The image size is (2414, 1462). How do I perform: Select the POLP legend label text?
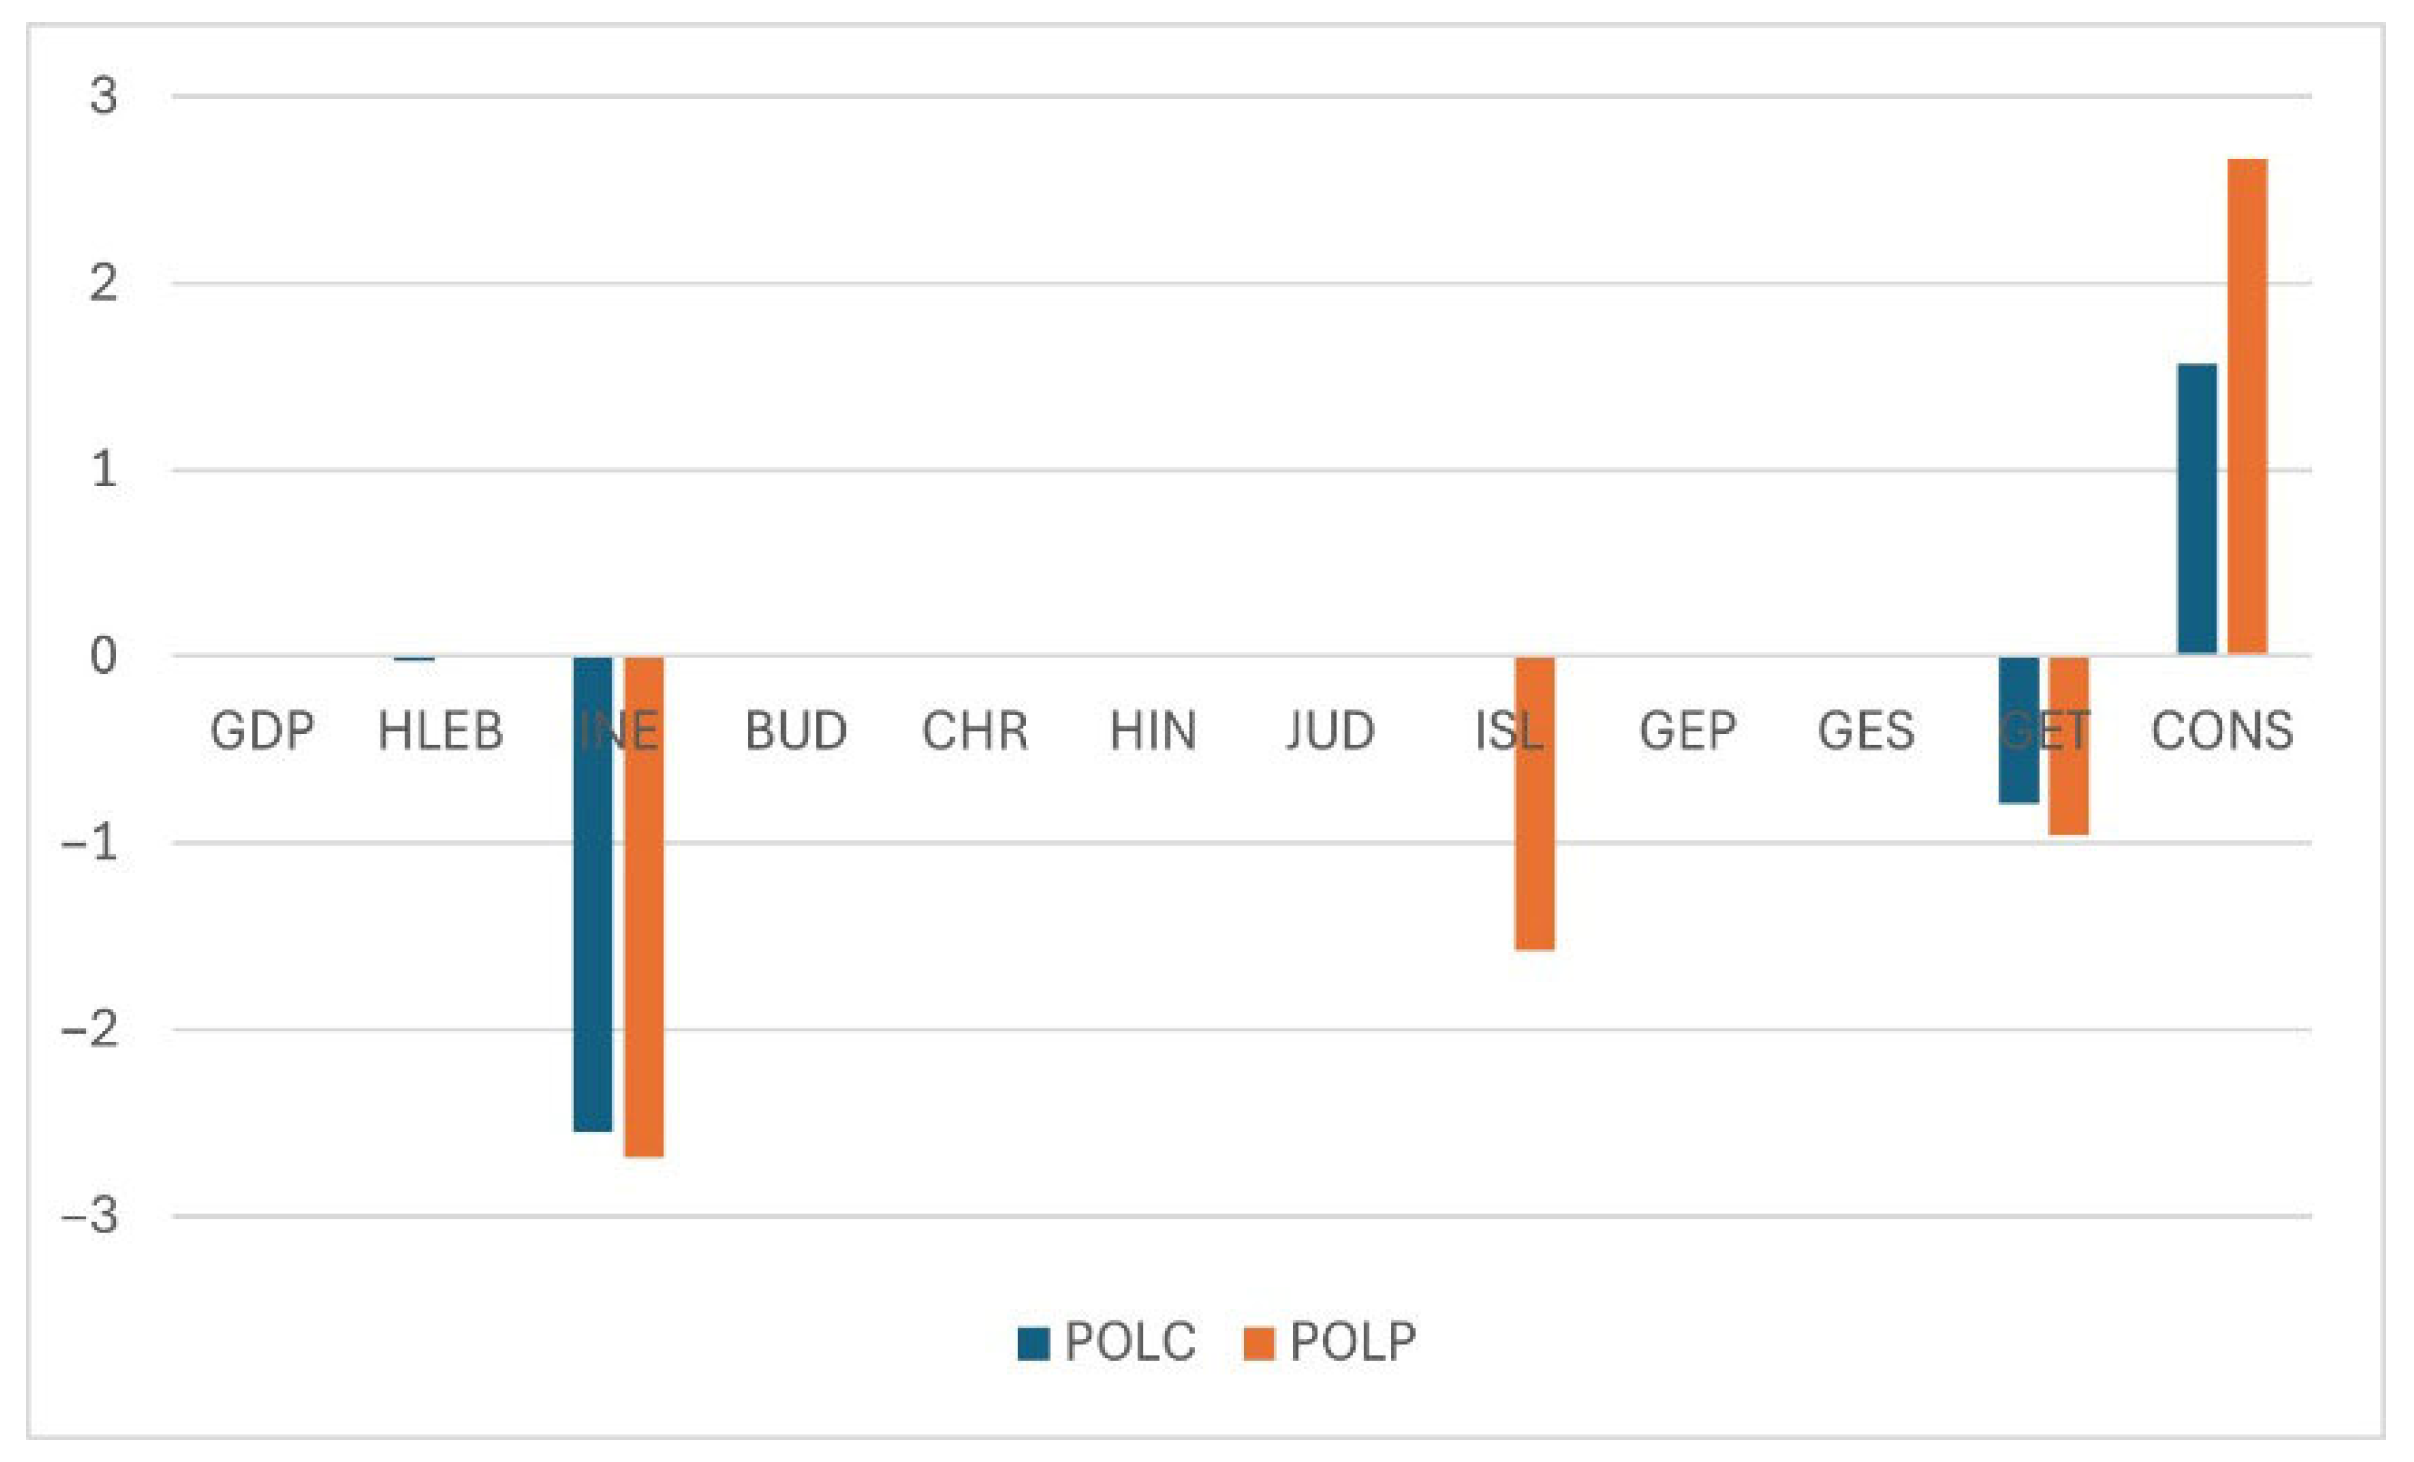coord(1353,1342)
